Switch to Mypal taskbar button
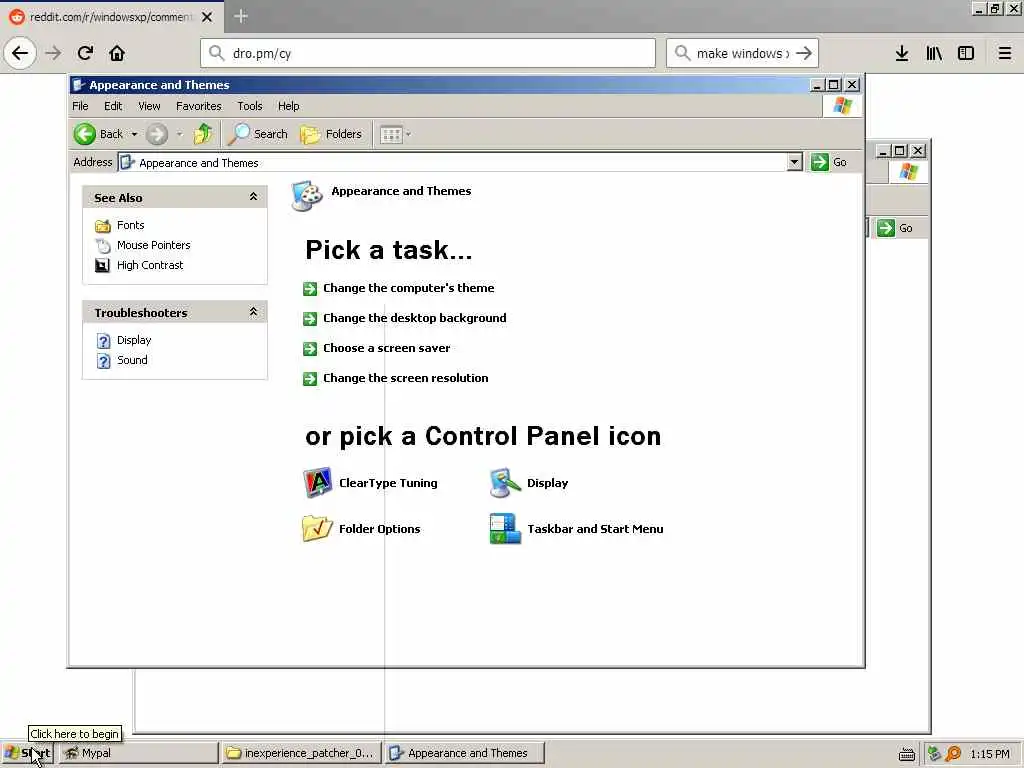 tap(138, 753)
